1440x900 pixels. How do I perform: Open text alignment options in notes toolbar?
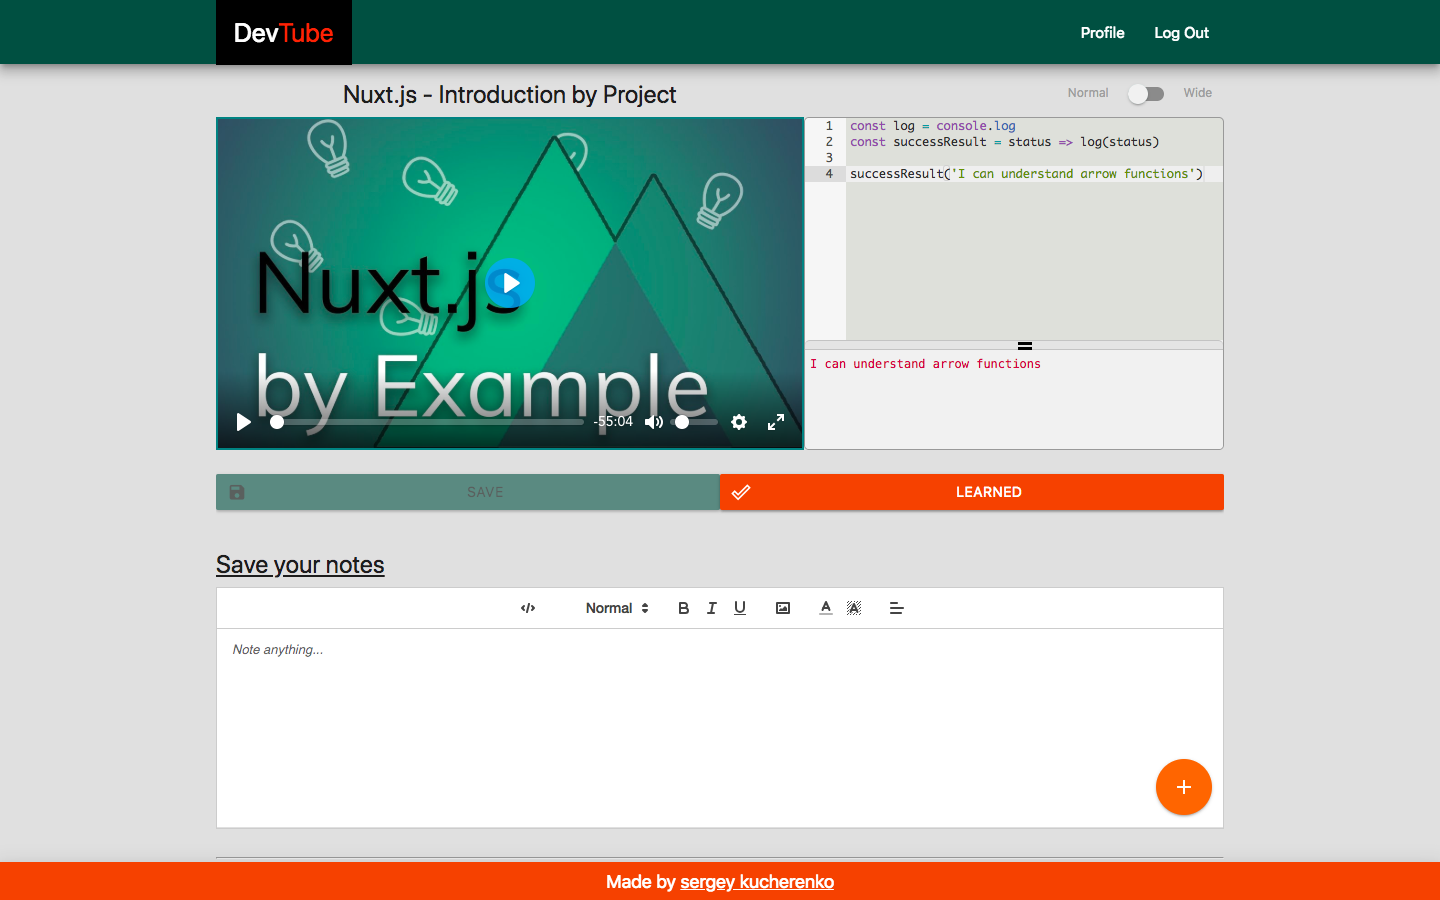[x=896, y=608]
